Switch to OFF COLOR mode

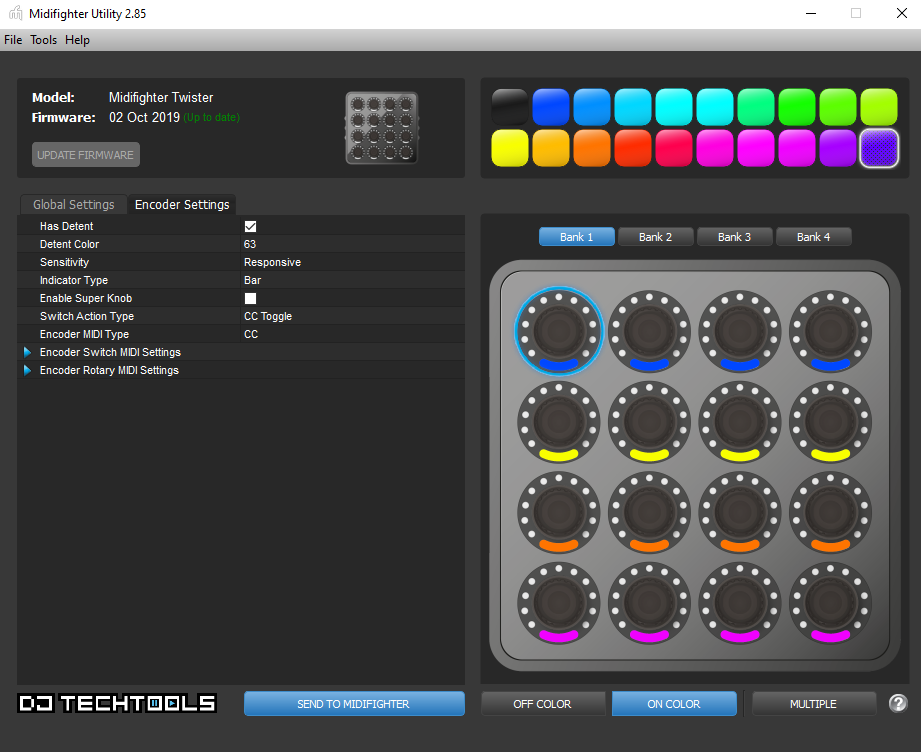pyautogui.click(x=542, y=704)
